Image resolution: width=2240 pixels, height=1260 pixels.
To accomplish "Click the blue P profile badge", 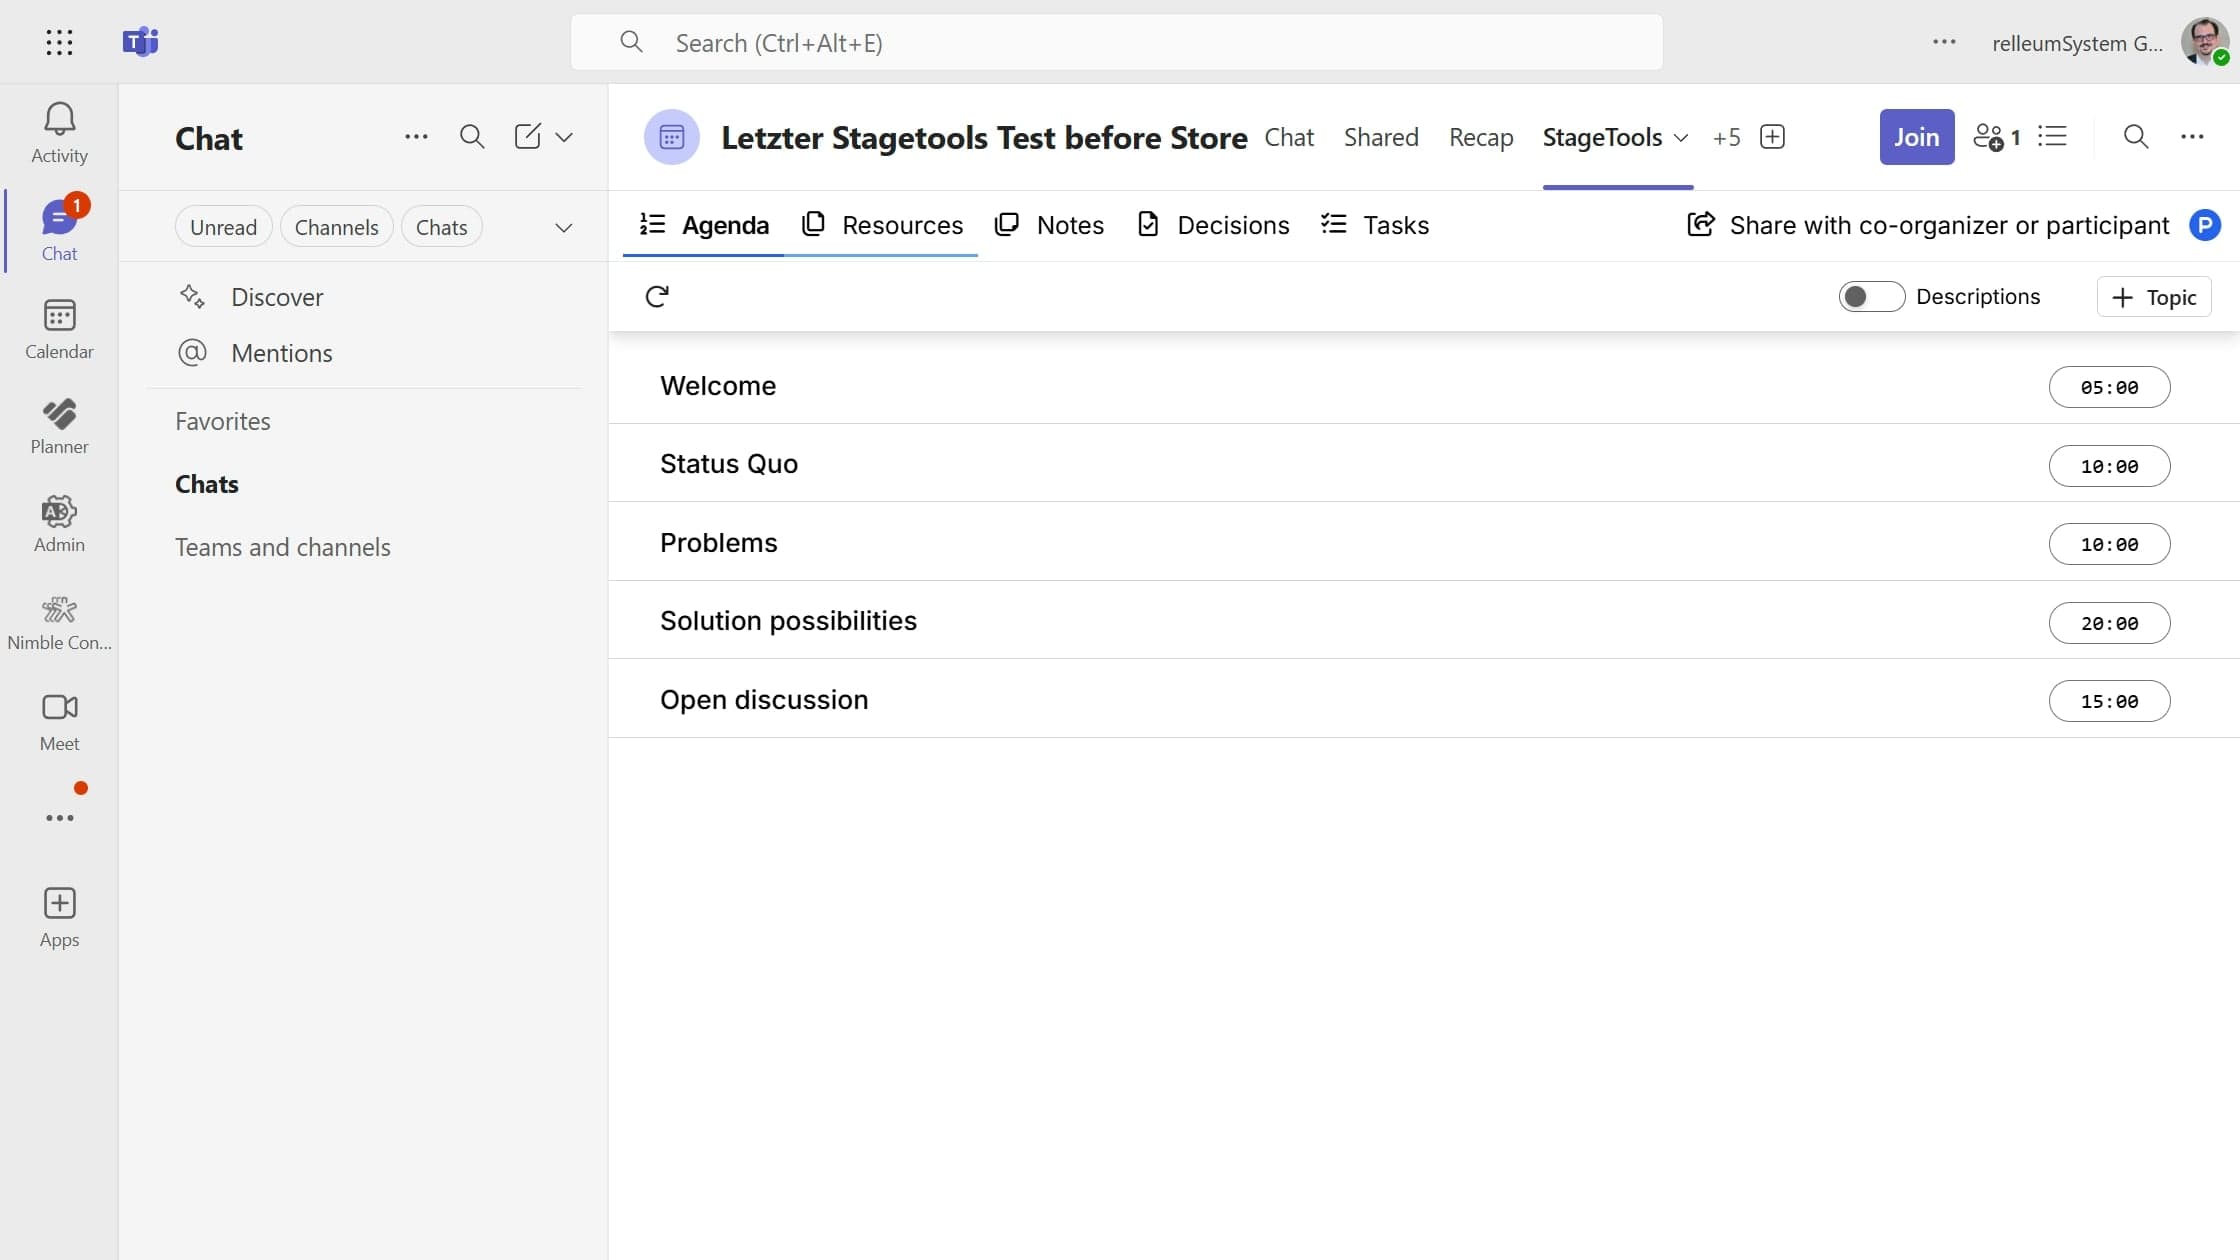I will coord(2205,225).
